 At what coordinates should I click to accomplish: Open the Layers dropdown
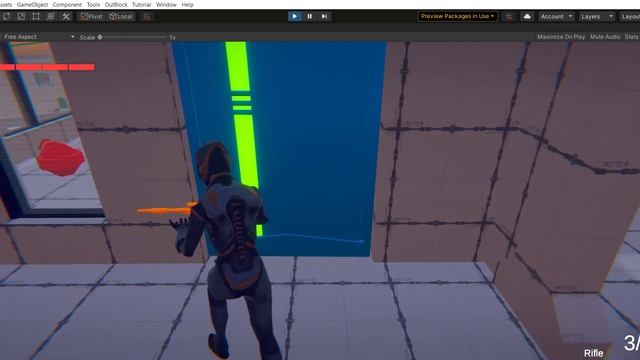tap(596, 16)
